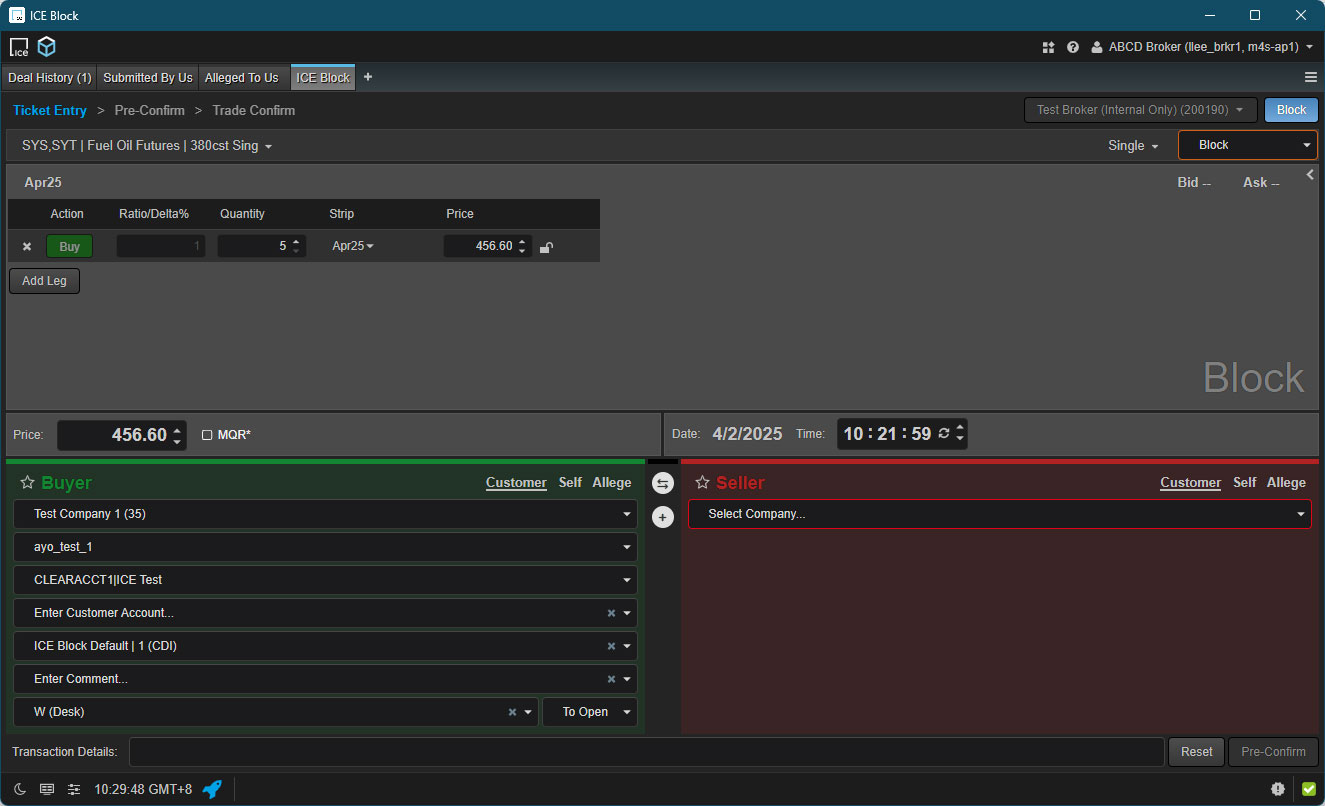The image size is (1325, 806).
Task: Go to Pre-Confirm breadcrumb step
Action: (150, 110)
